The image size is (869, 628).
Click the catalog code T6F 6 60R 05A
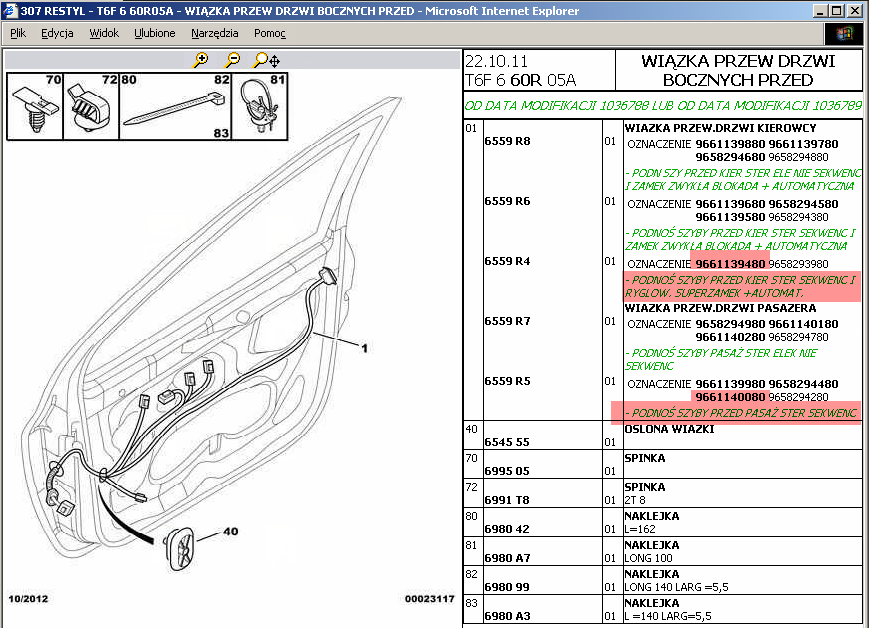[520, 81]
